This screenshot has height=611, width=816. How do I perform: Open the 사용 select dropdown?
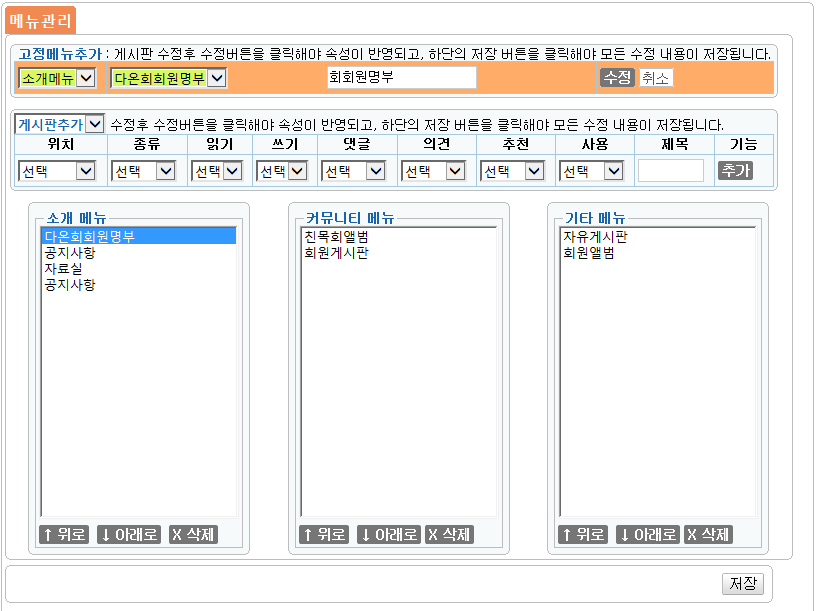[x=591, y=171]
